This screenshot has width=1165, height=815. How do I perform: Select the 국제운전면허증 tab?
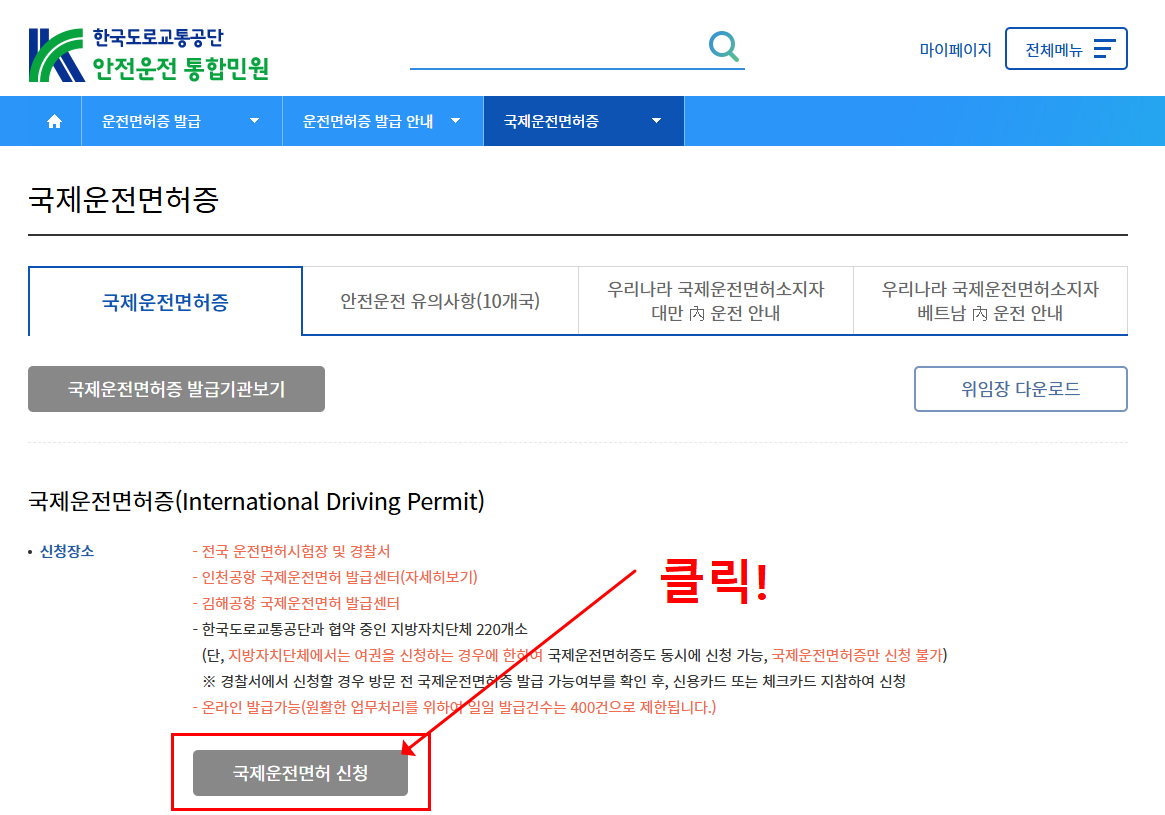165,301
